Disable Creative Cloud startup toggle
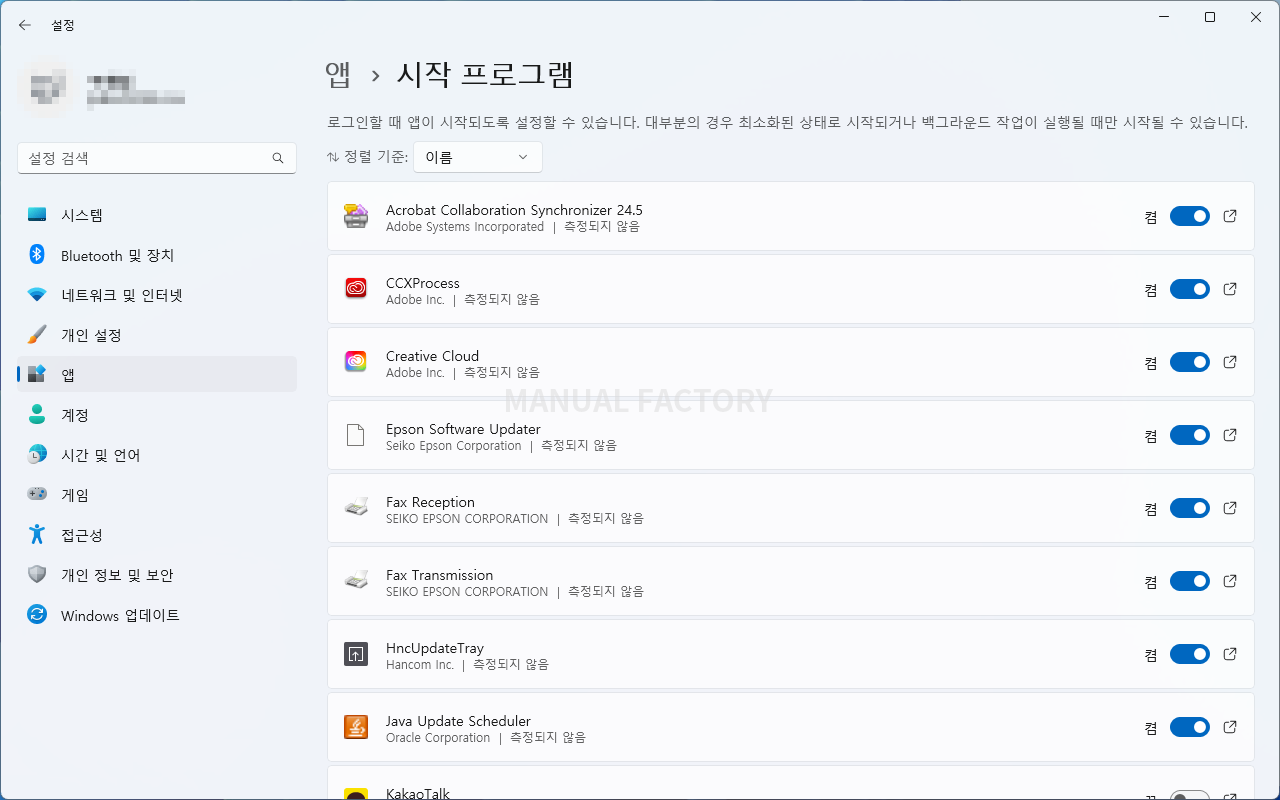 click(1190, 362)
